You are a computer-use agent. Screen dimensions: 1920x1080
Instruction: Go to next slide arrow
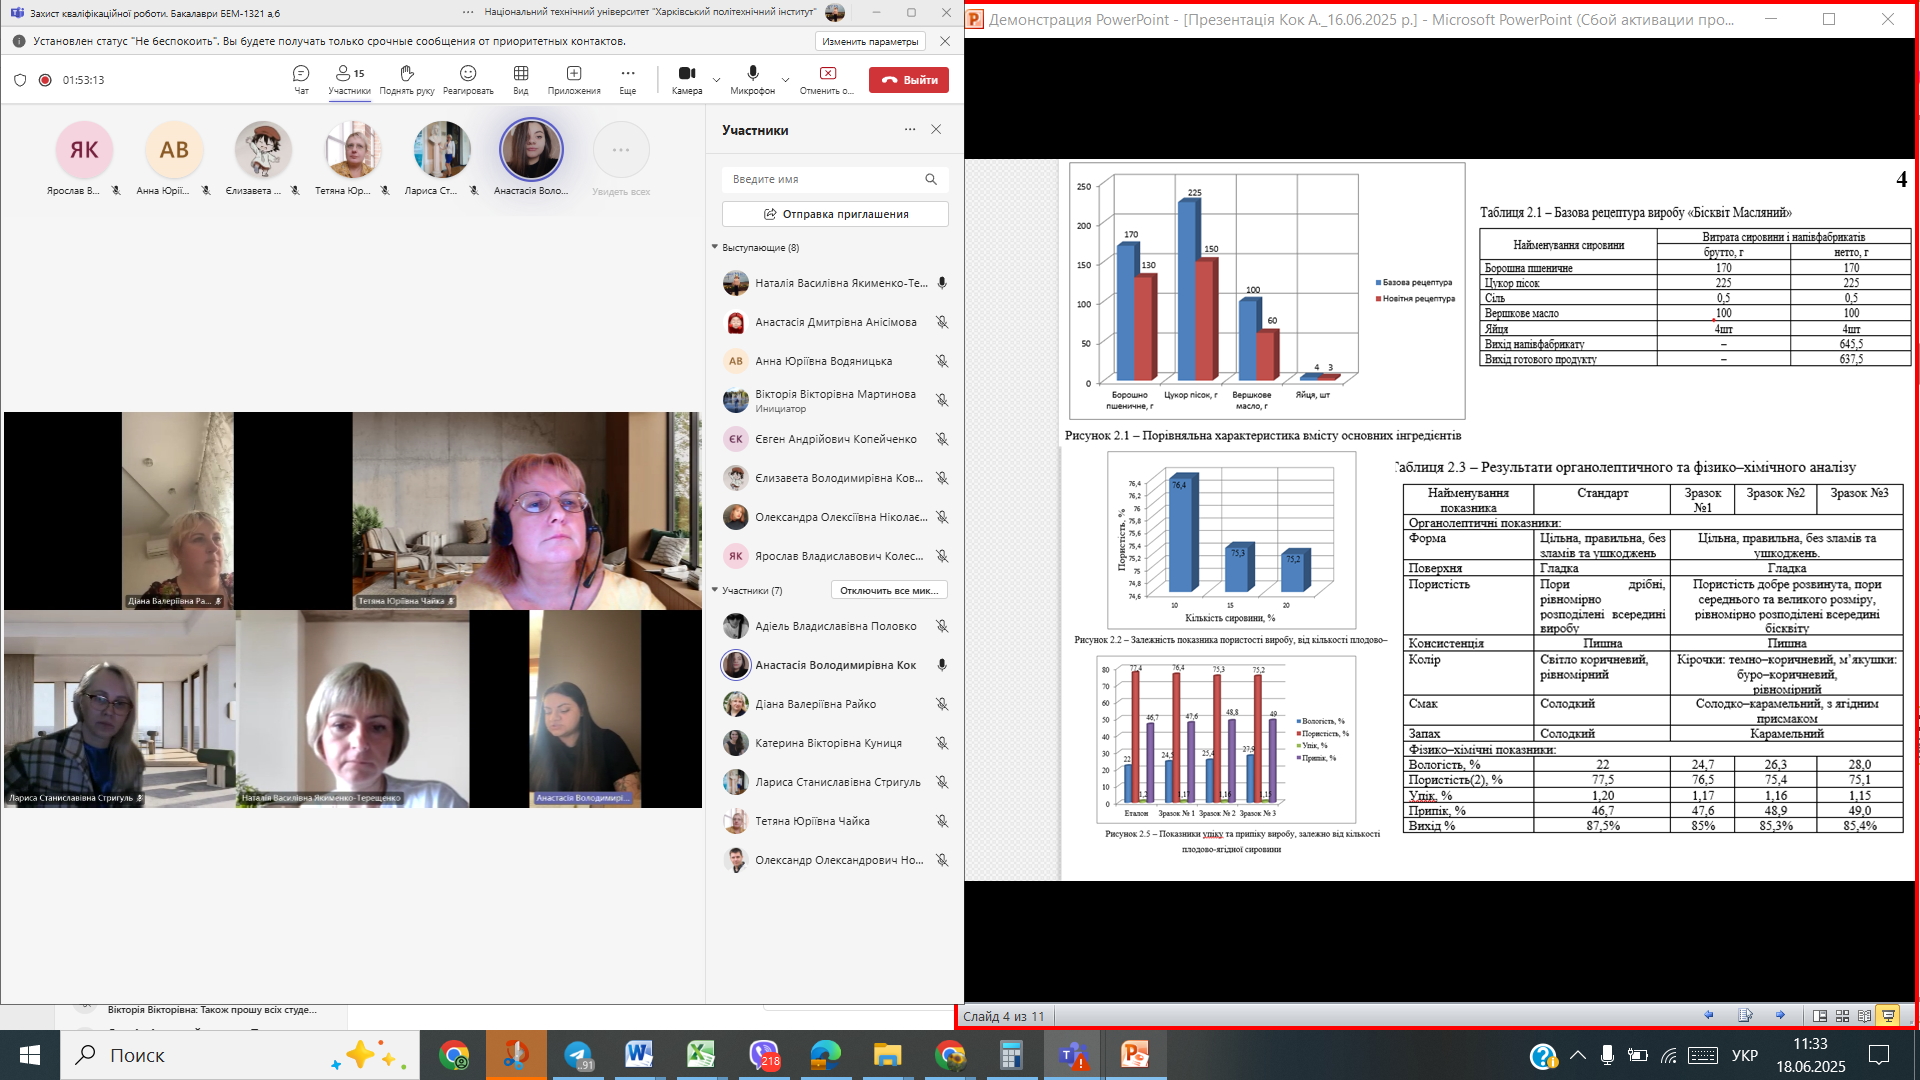point(1780,1015)
